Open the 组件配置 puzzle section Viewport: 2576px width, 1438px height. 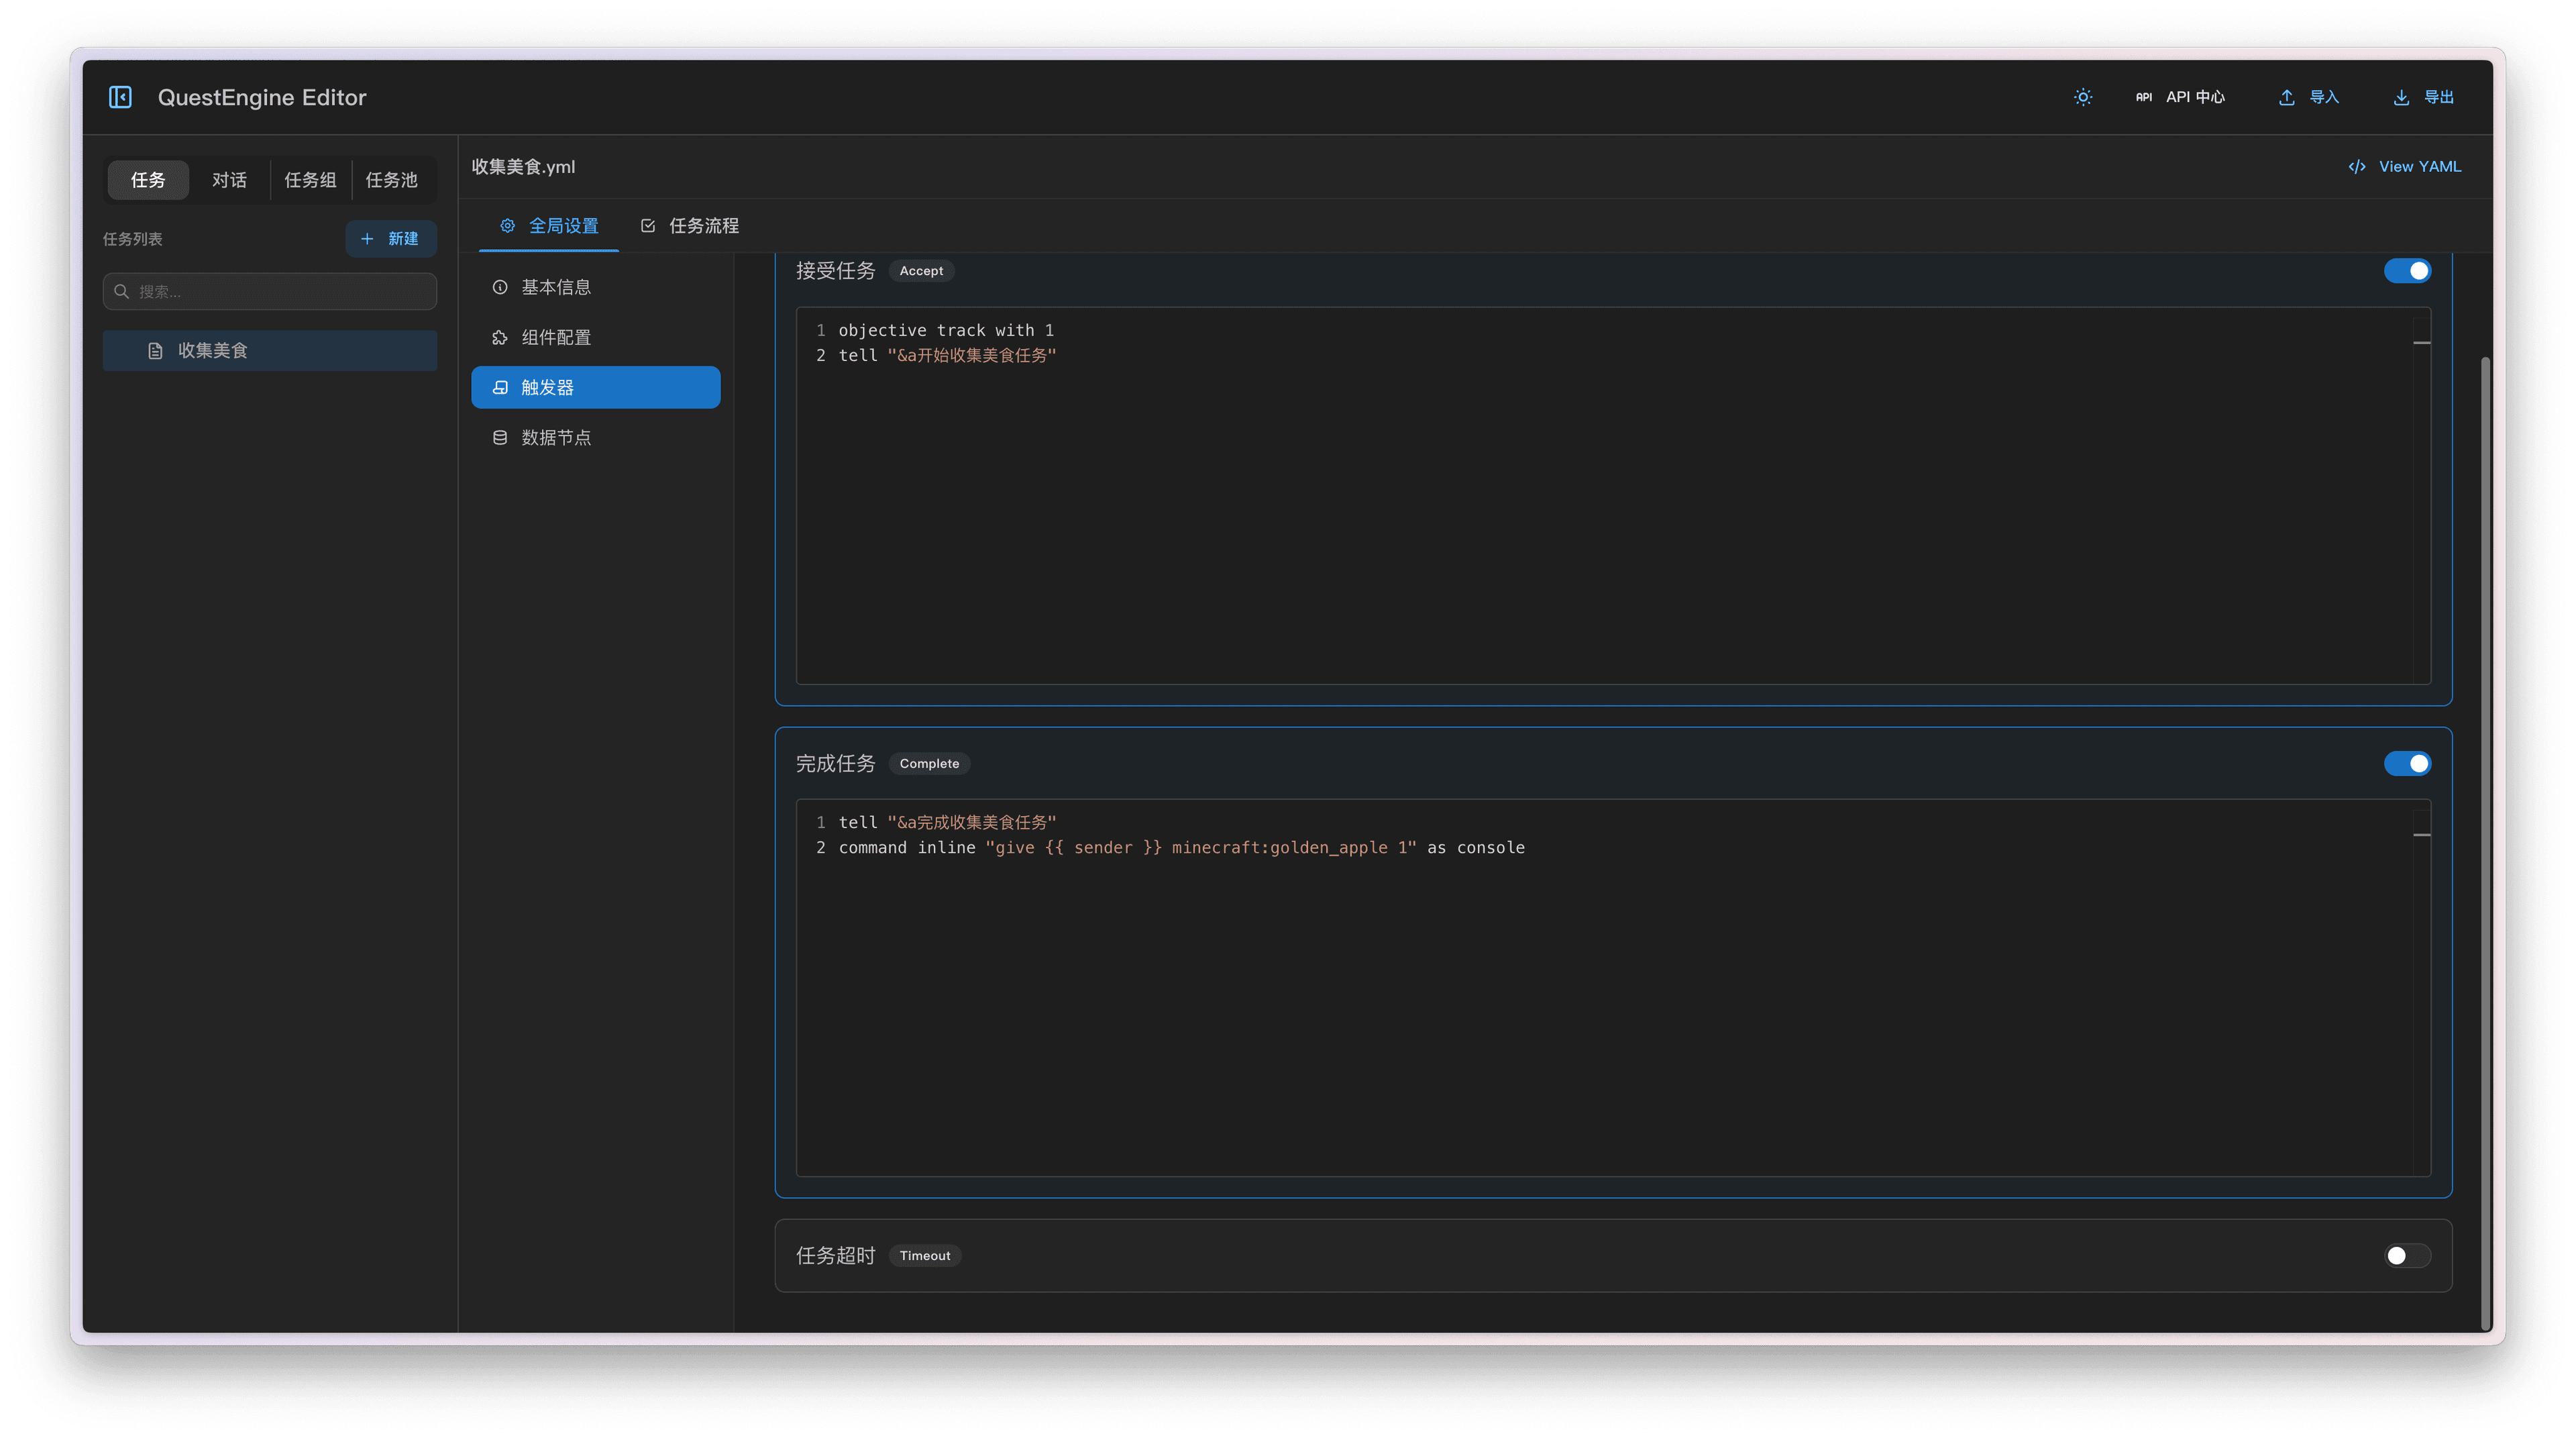click(x=555, y=338)
